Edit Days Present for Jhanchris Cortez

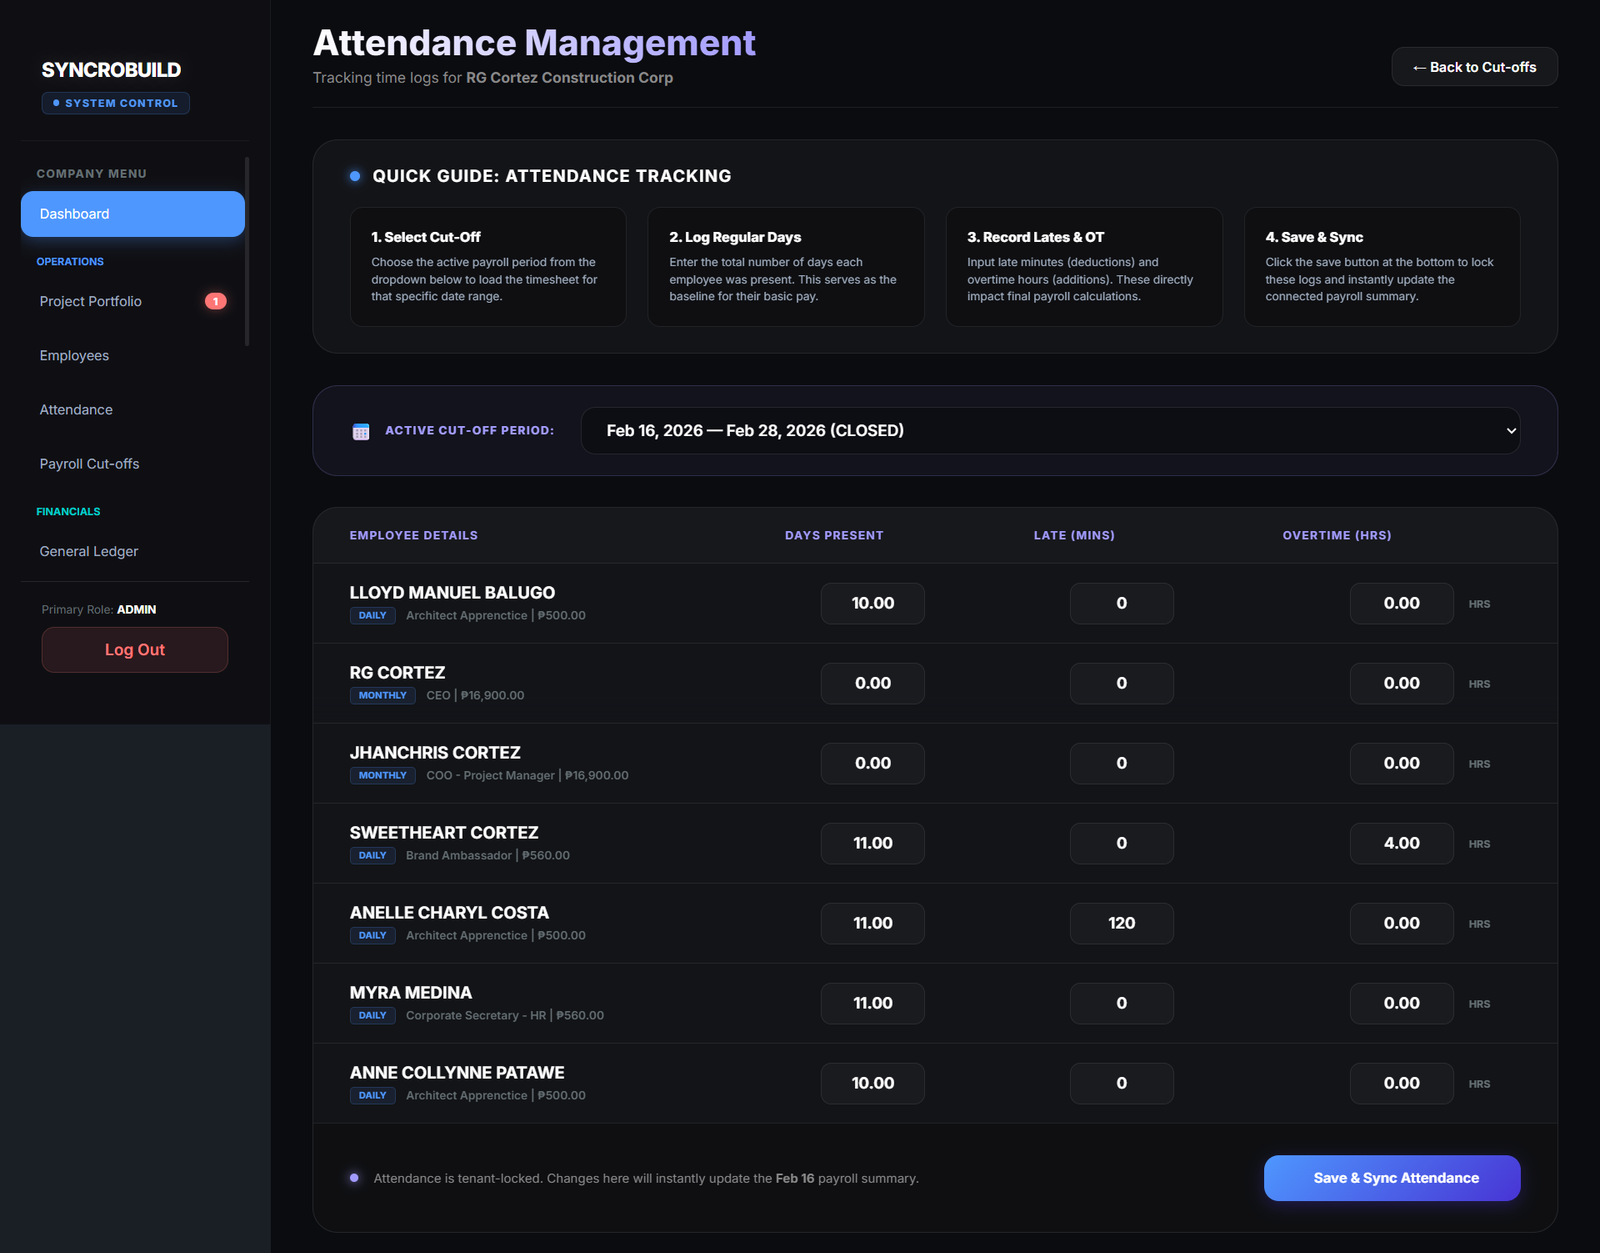click(873, 763)
